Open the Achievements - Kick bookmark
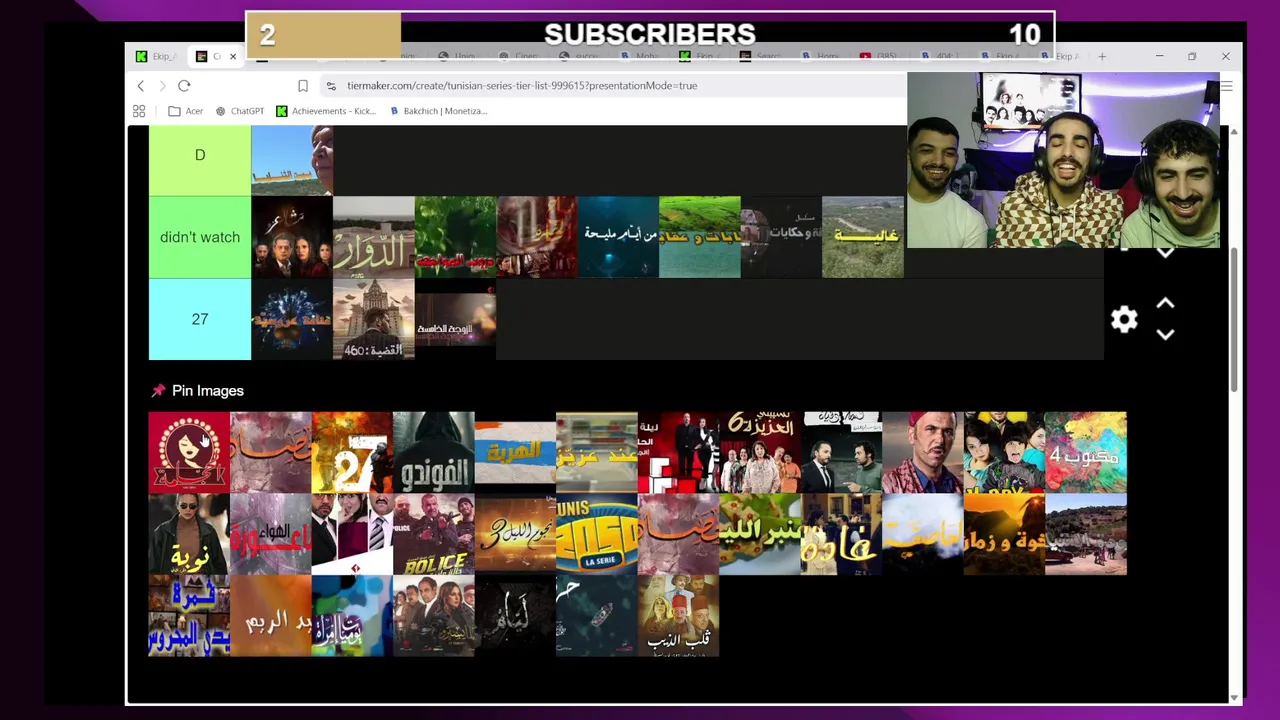 coord(326,111)
